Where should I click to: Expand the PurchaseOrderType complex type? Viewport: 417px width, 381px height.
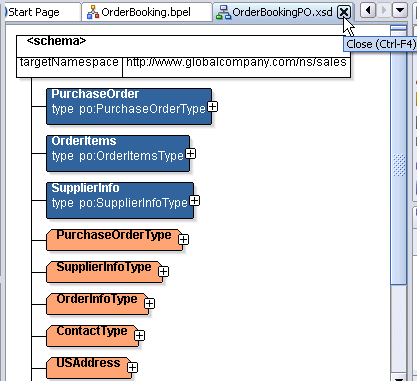183,240
